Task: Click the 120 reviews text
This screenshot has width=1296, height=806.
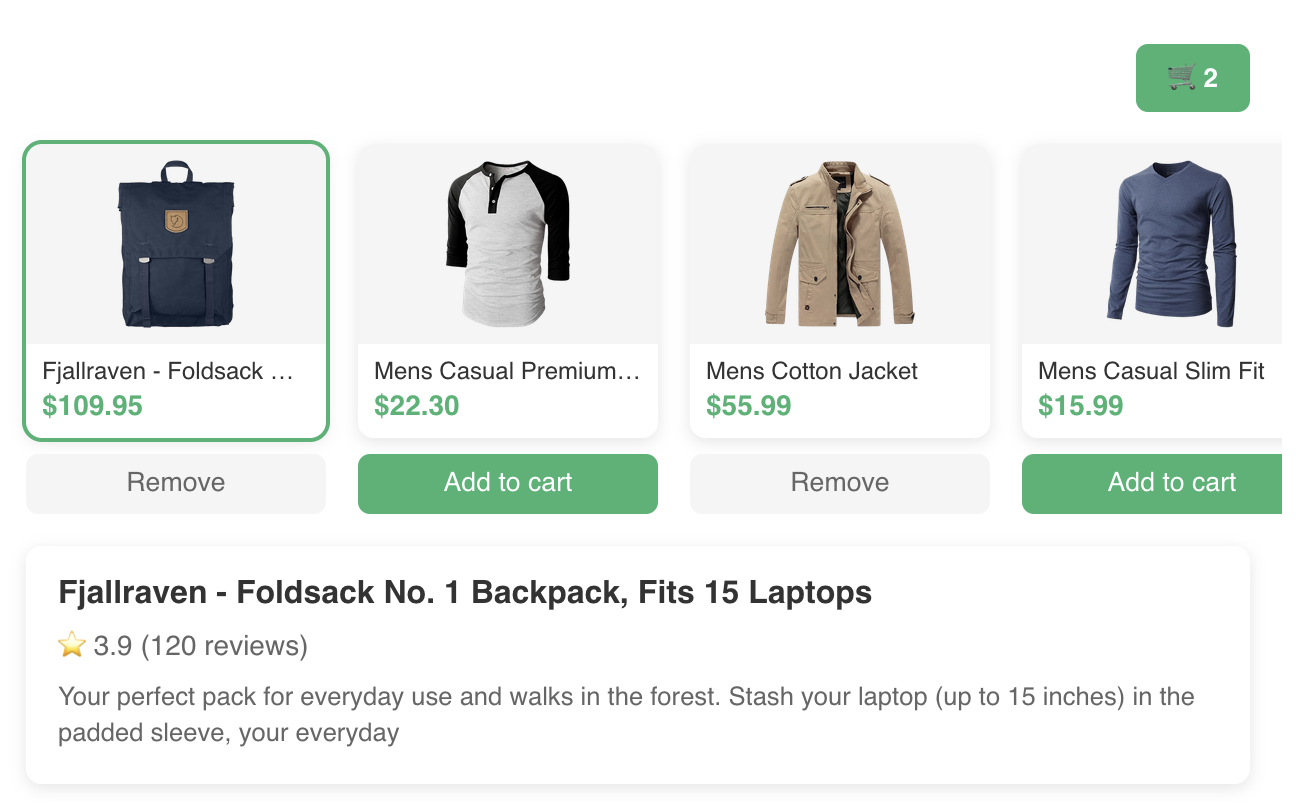Action: pos(224,646)
